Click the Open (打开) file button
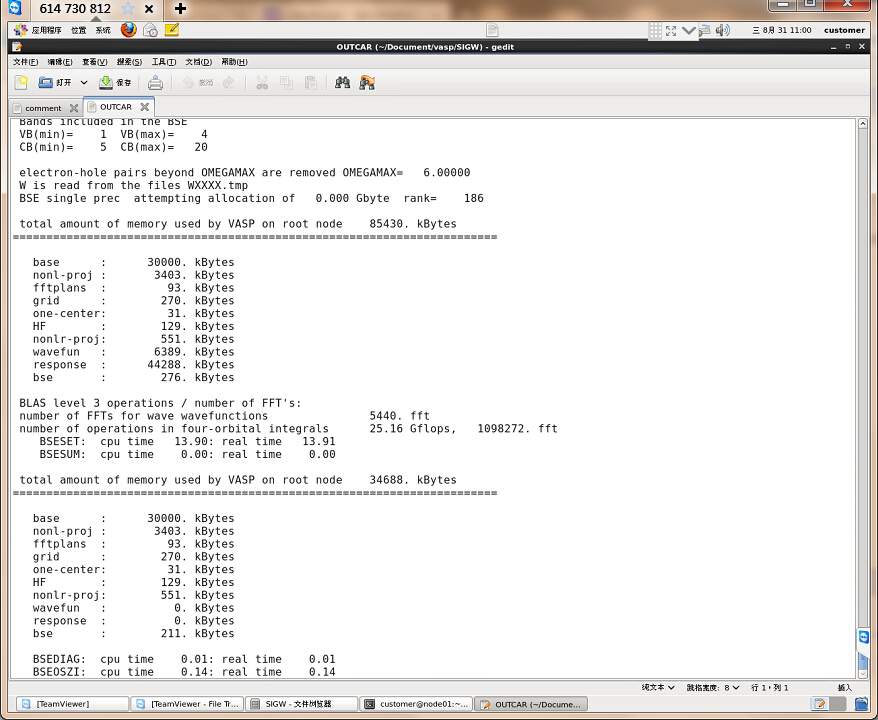The image size is (878, 720). point(55,83)
